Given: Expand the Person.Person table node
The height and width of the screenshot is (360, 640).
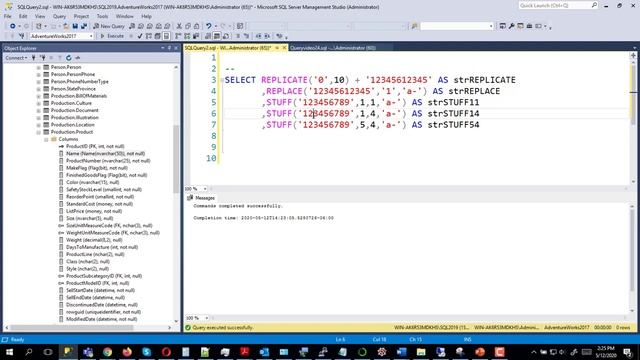Looking at the screenshot, I should [39, 67].
